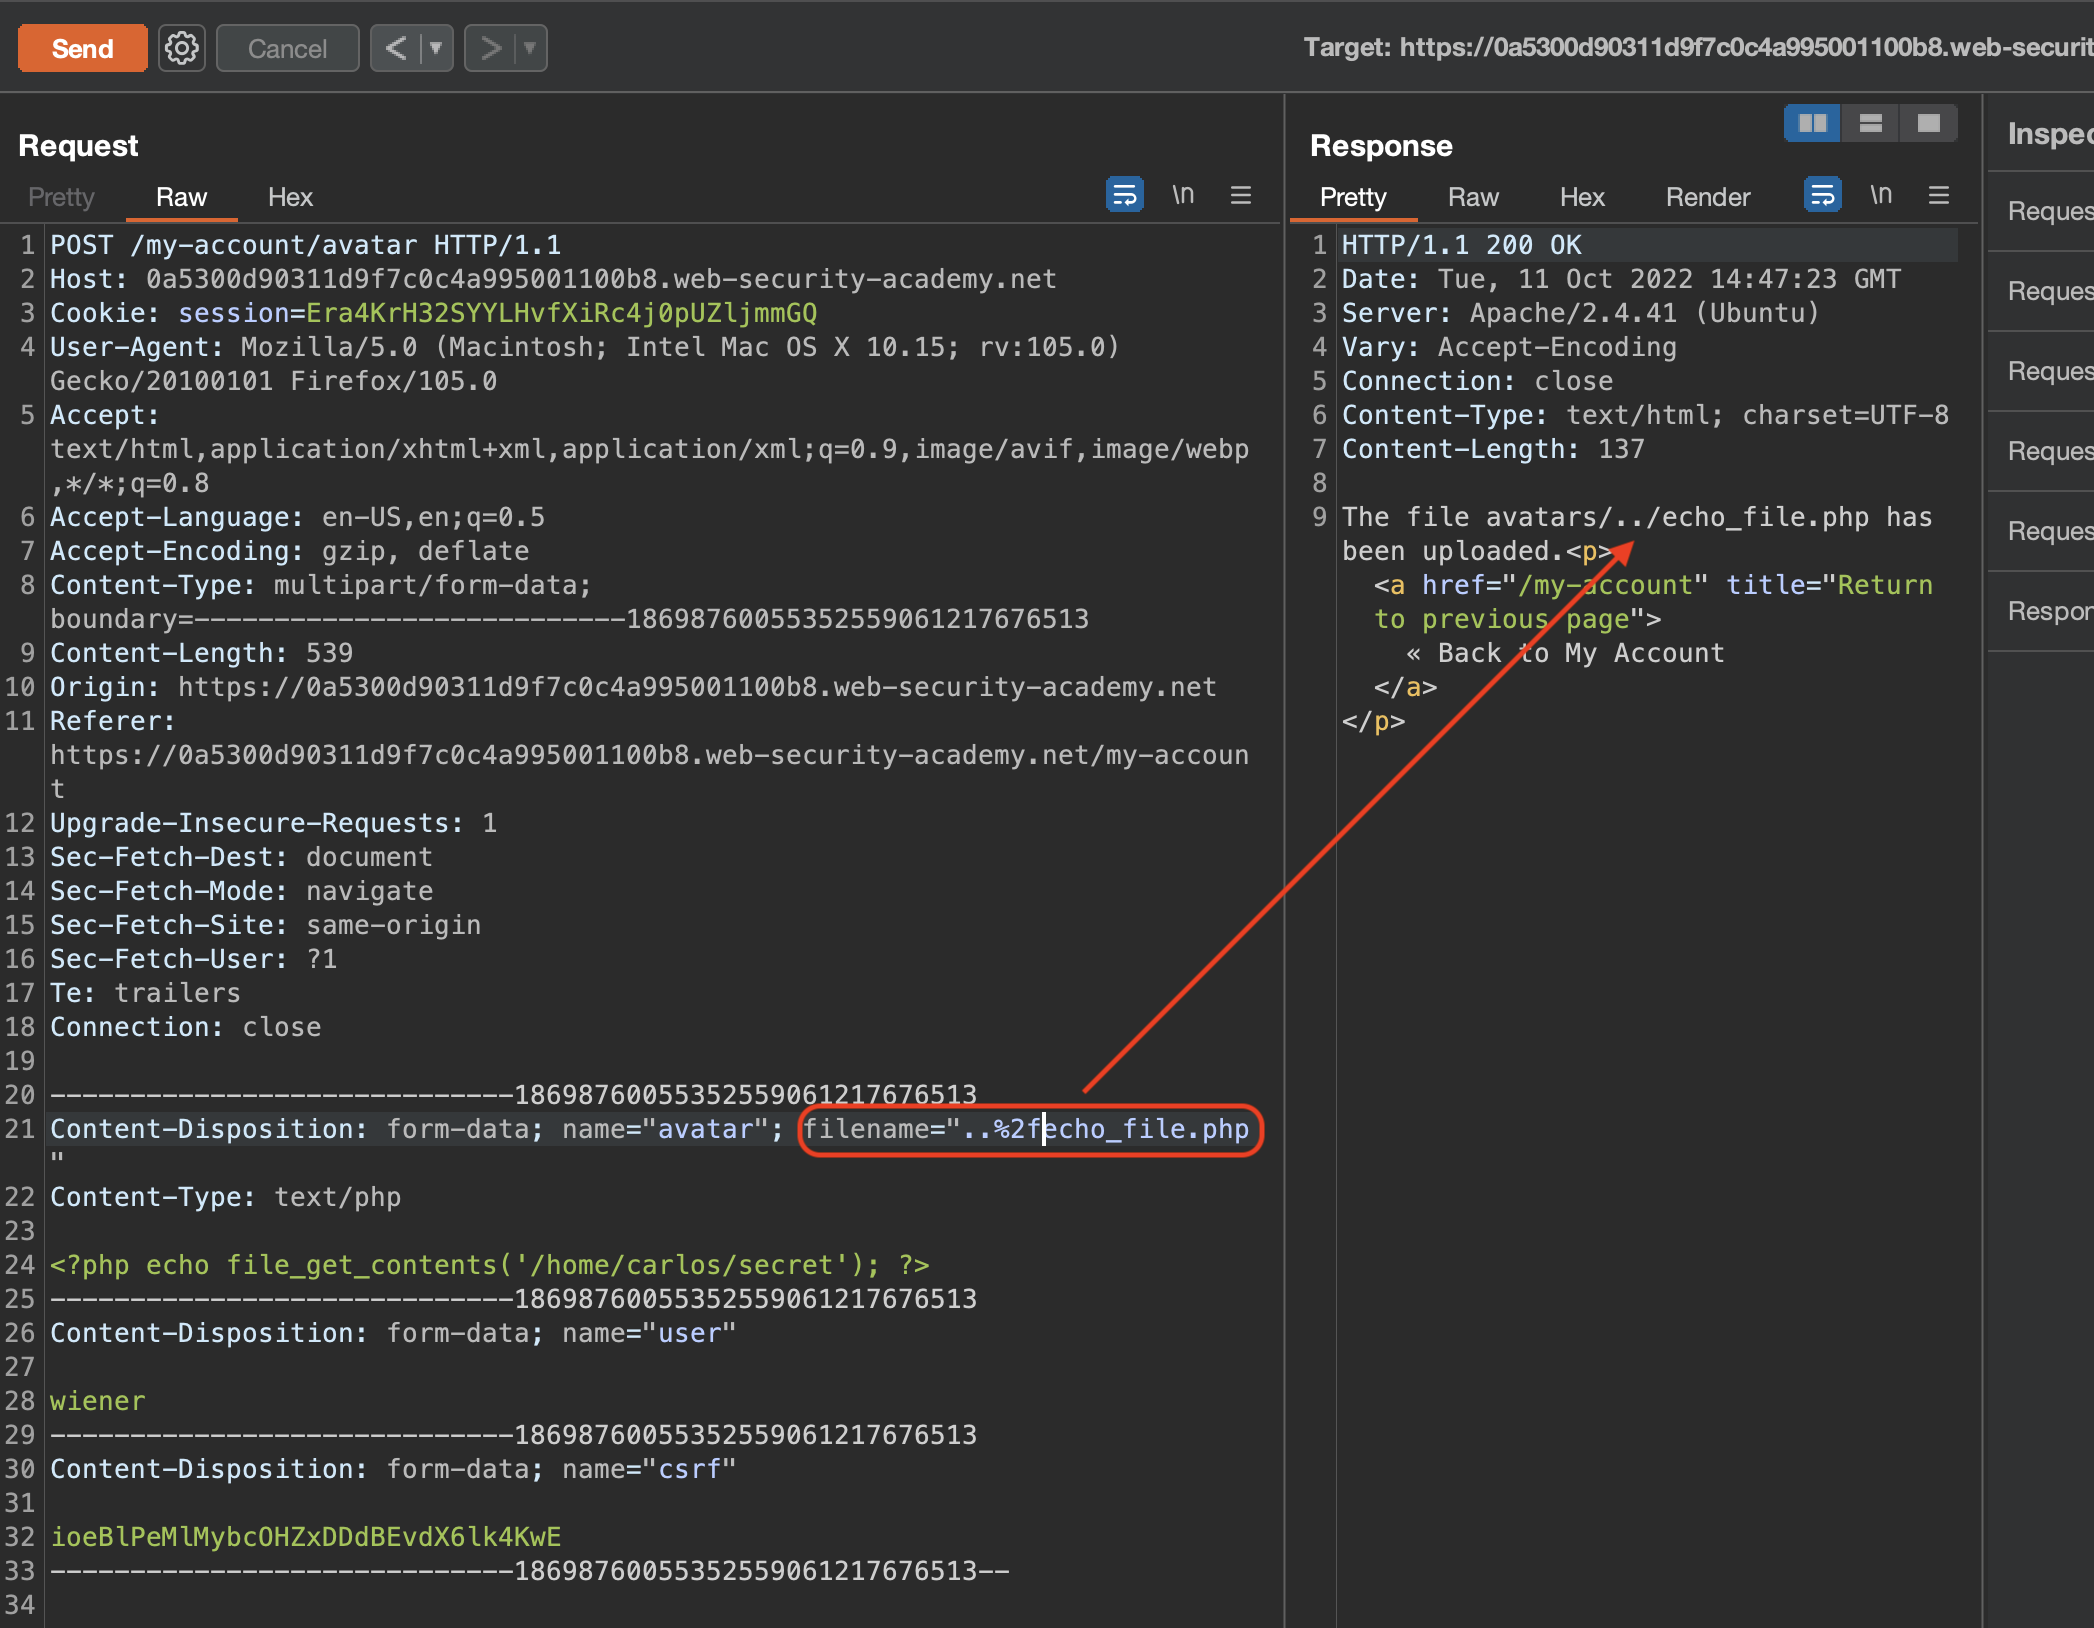Select the top-bottom split layout icon
2094x1628 pixels.
click(1870, 123)
